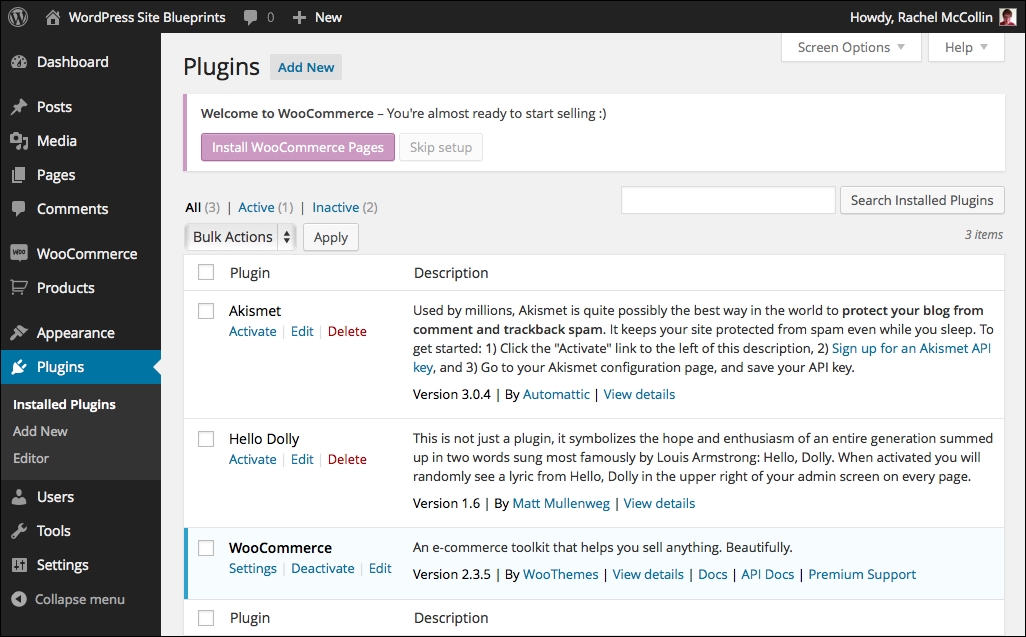
Task: Click the WooCommerce Woo icon in sidebar
Action: click(19, 253)
